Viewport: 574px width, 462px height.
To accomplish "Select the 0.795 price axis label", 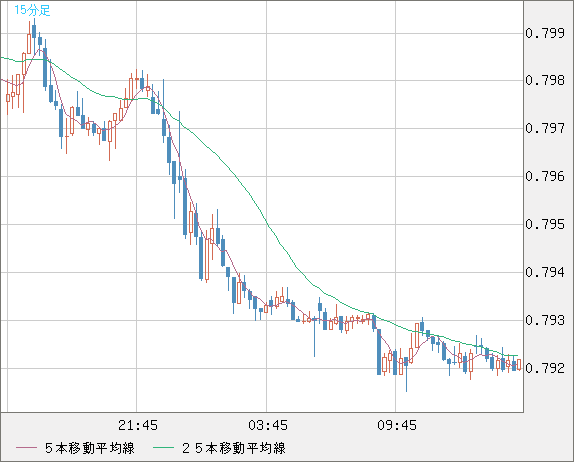I will click(545, 224).
